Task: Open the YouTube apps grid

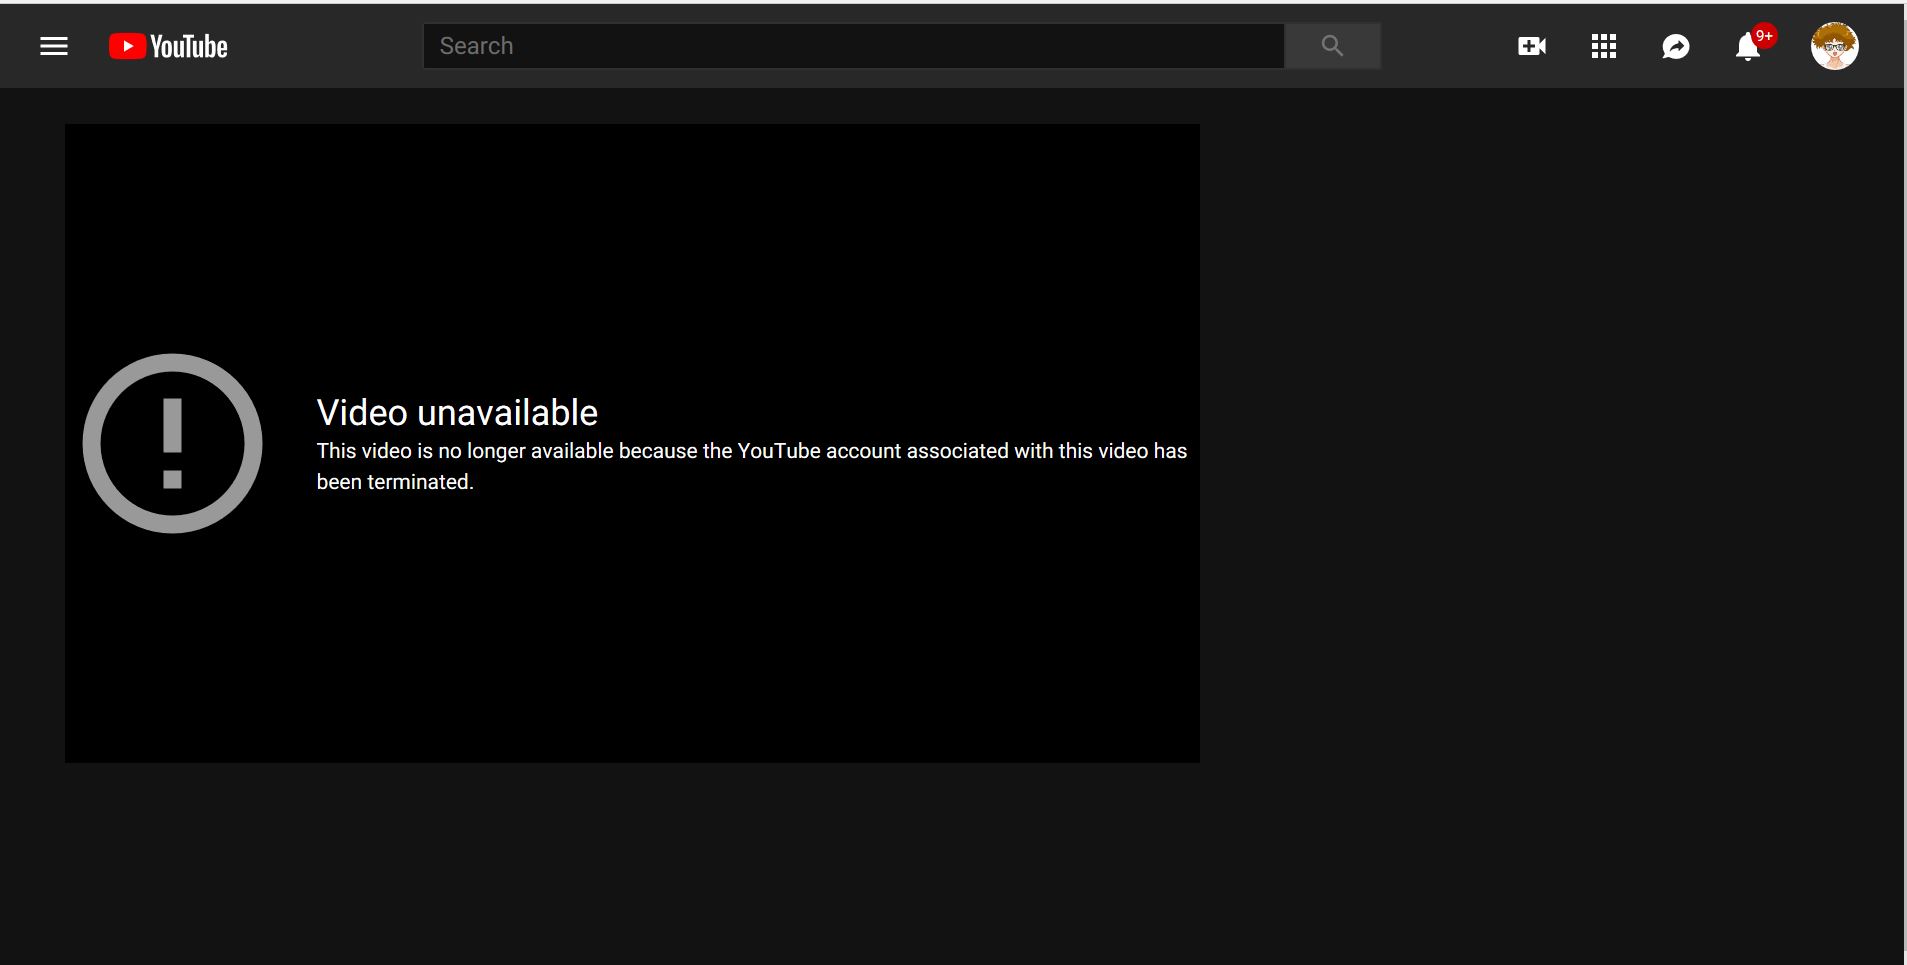Action: (1604, 46)
